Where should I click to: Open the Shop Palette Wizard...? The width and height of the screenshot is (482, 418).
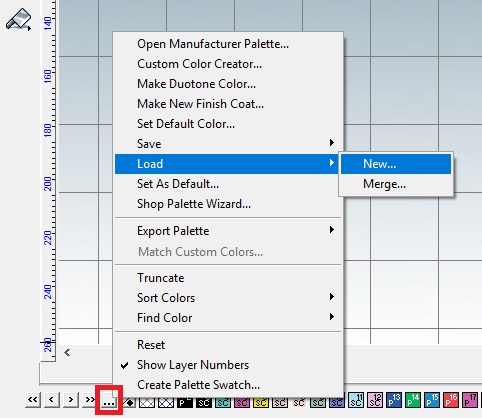point(228,204)
